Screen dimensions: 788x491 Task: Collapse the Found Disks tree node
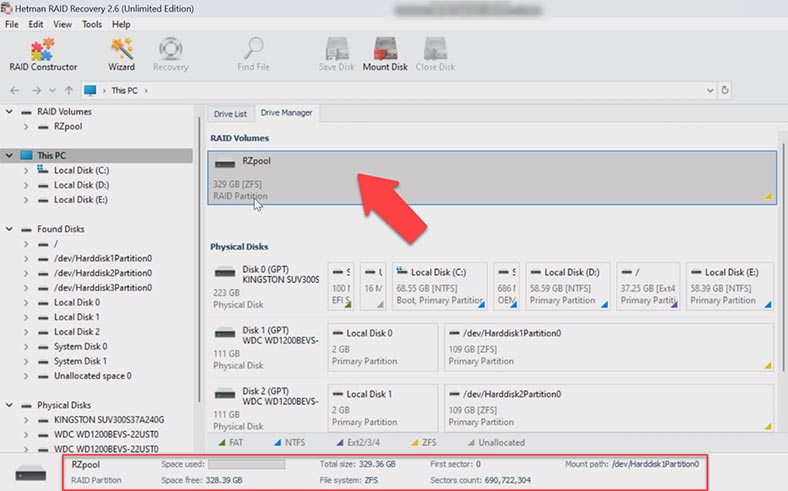coord(9,229)
